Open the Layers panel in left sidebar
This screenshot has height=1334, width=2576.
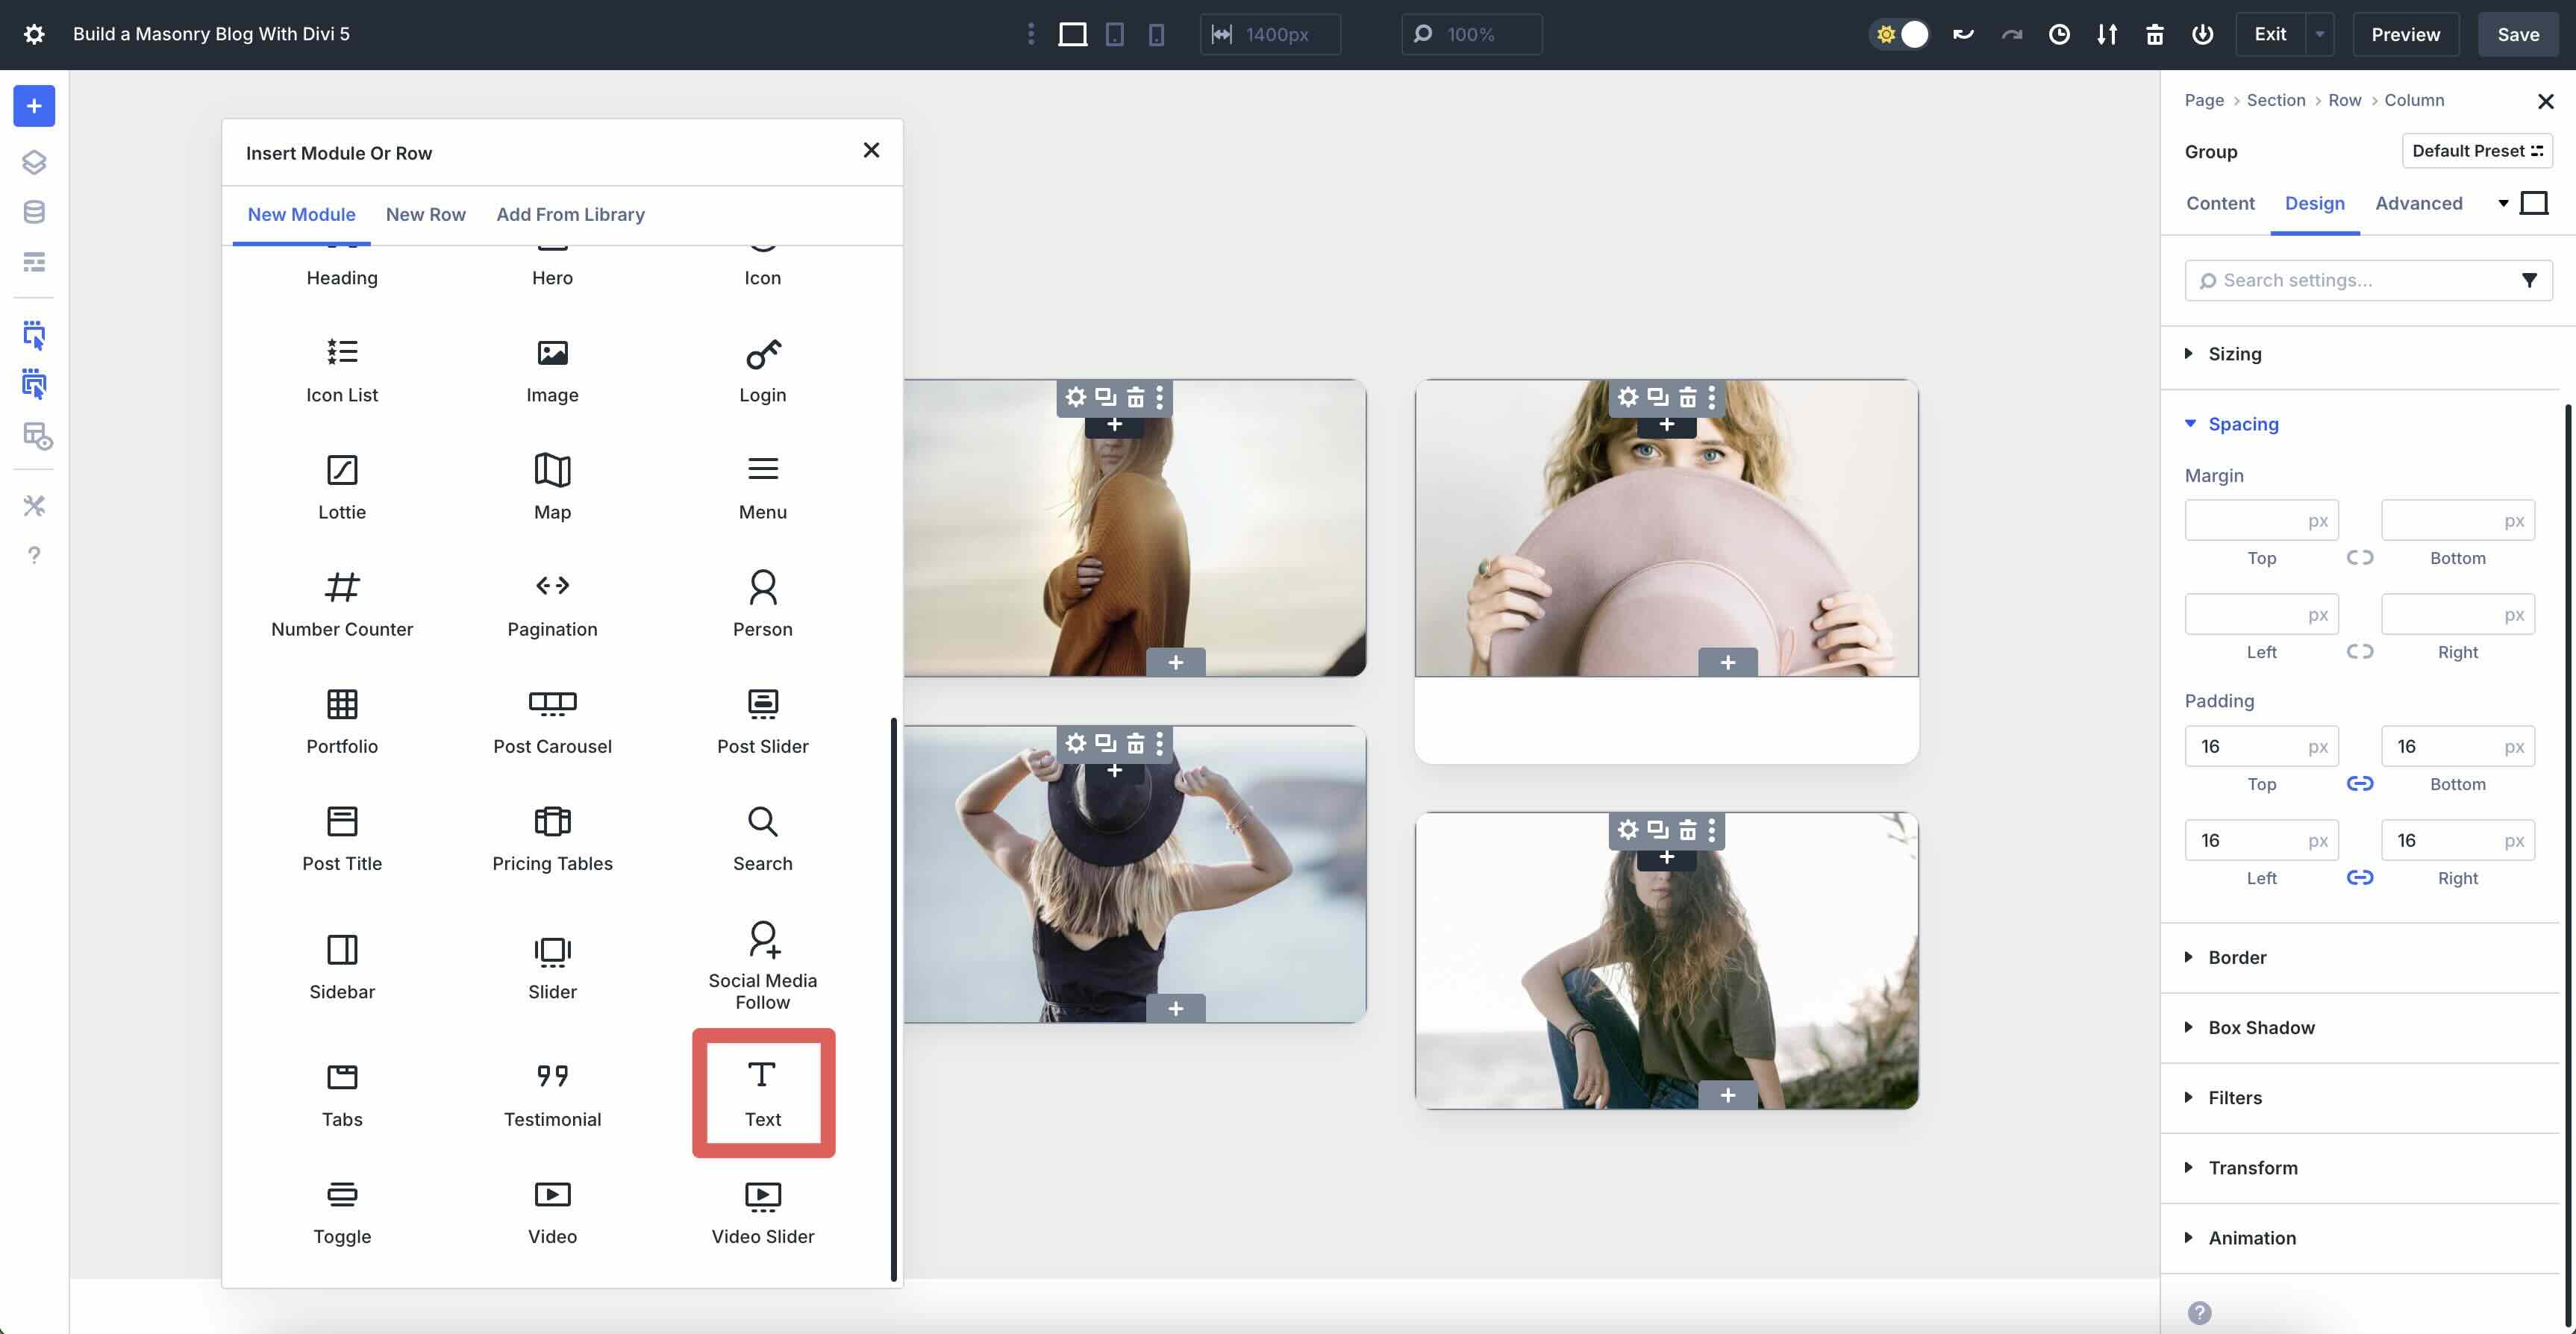click(34, 162)
